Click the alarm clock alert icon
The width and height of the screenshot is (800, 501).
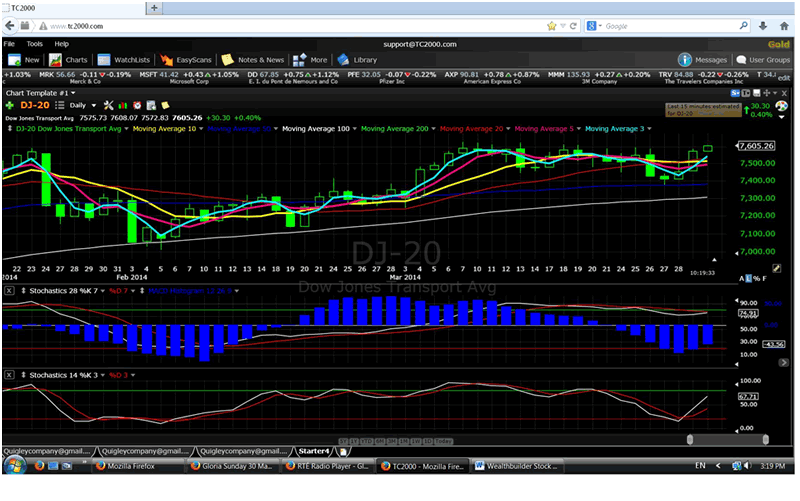point(136,105)
